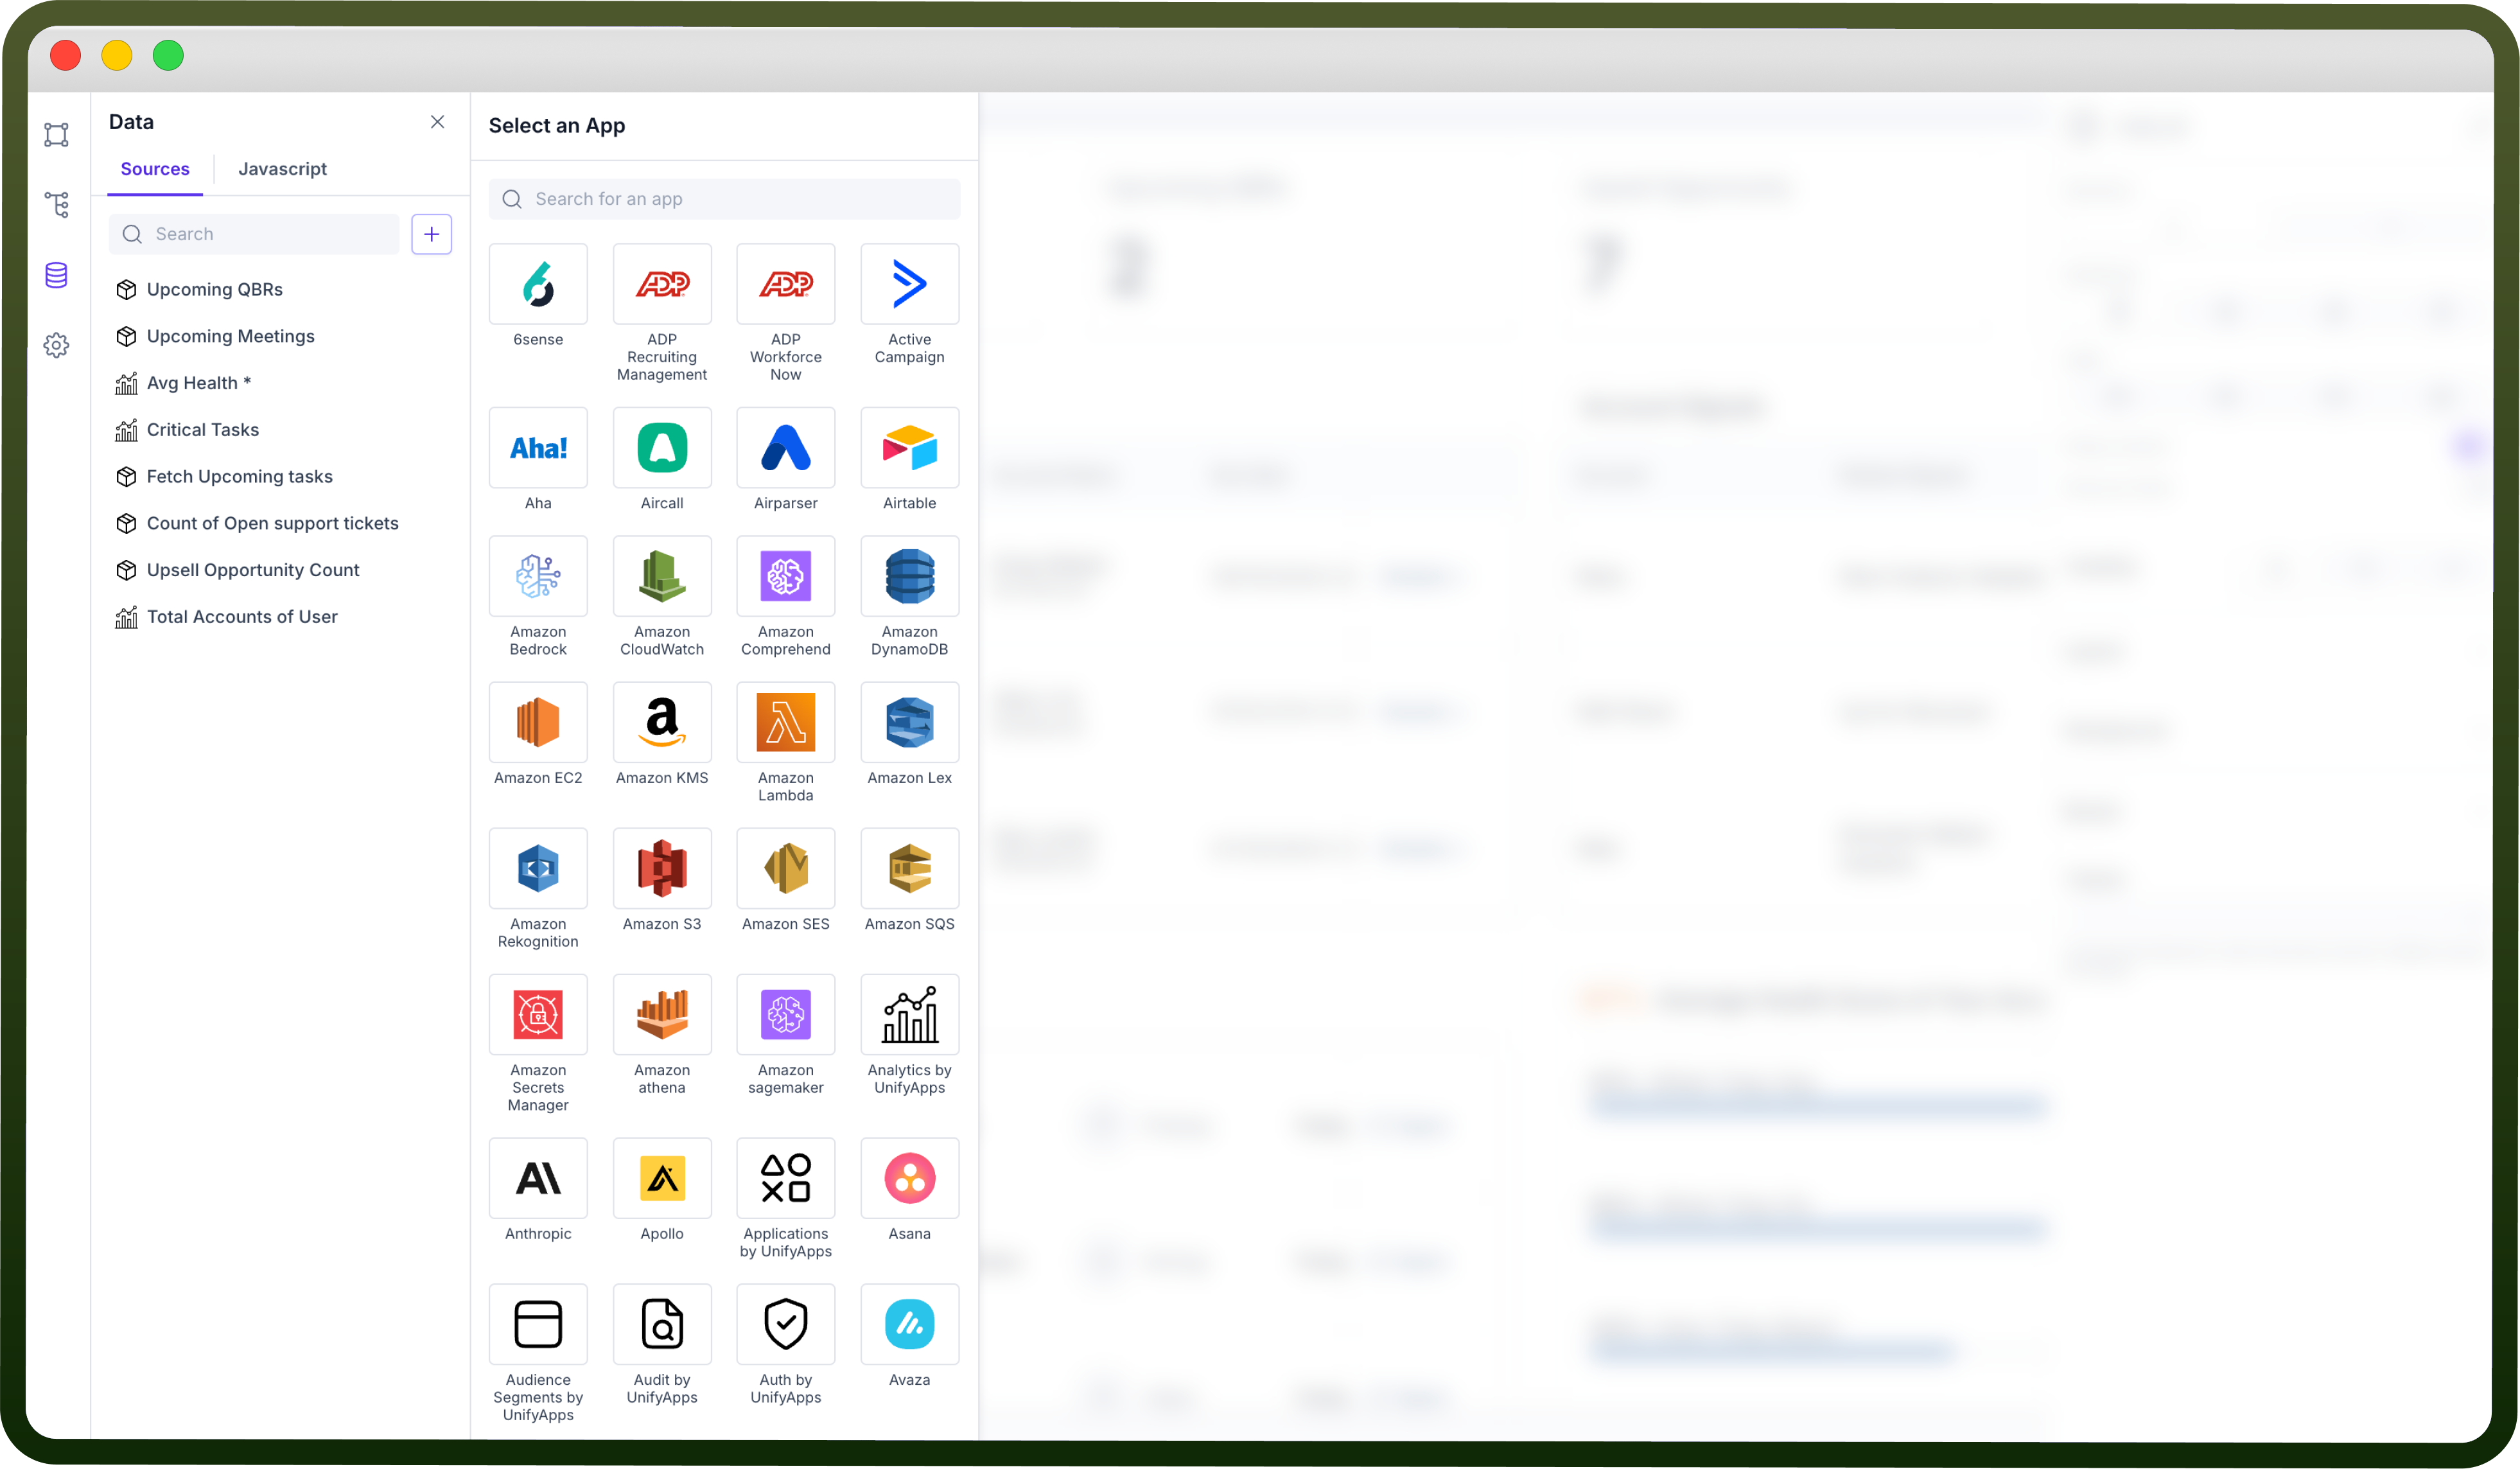Pick the Amazon EC2 app icon
2520x1469 pixels.
[x=538, y=722]
